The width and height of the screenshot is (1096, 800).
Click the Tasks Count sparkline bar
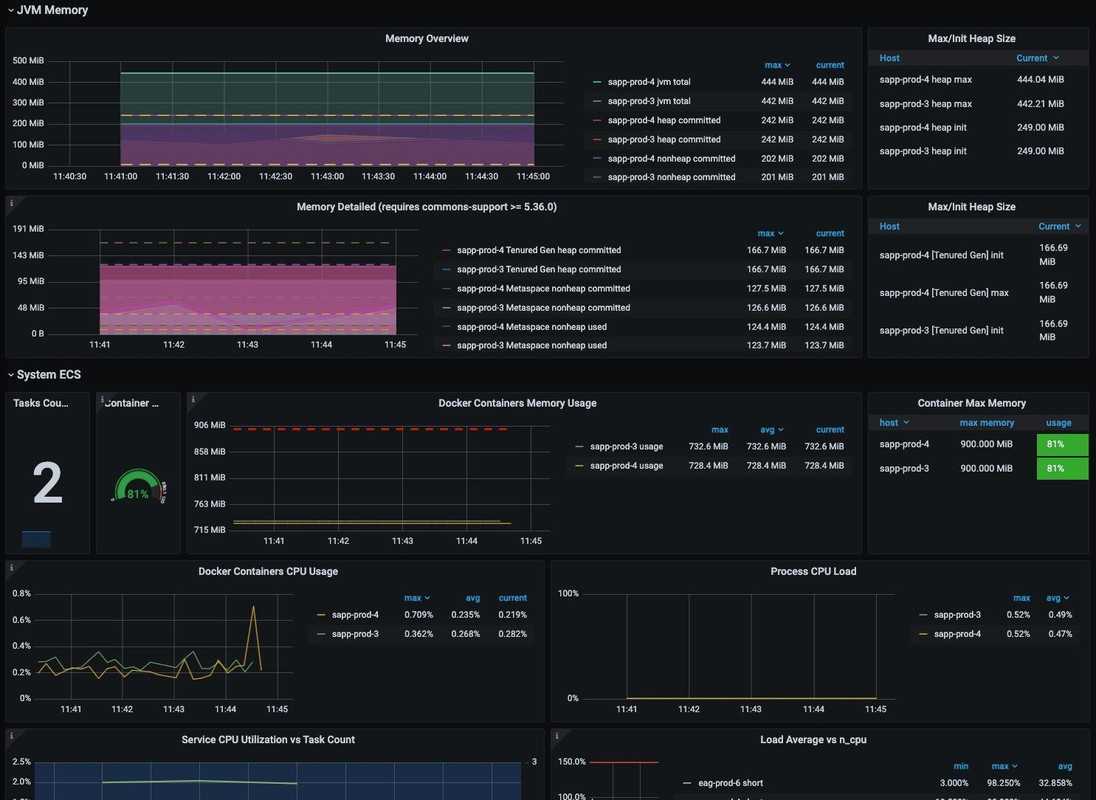click(x=36, y=539)
